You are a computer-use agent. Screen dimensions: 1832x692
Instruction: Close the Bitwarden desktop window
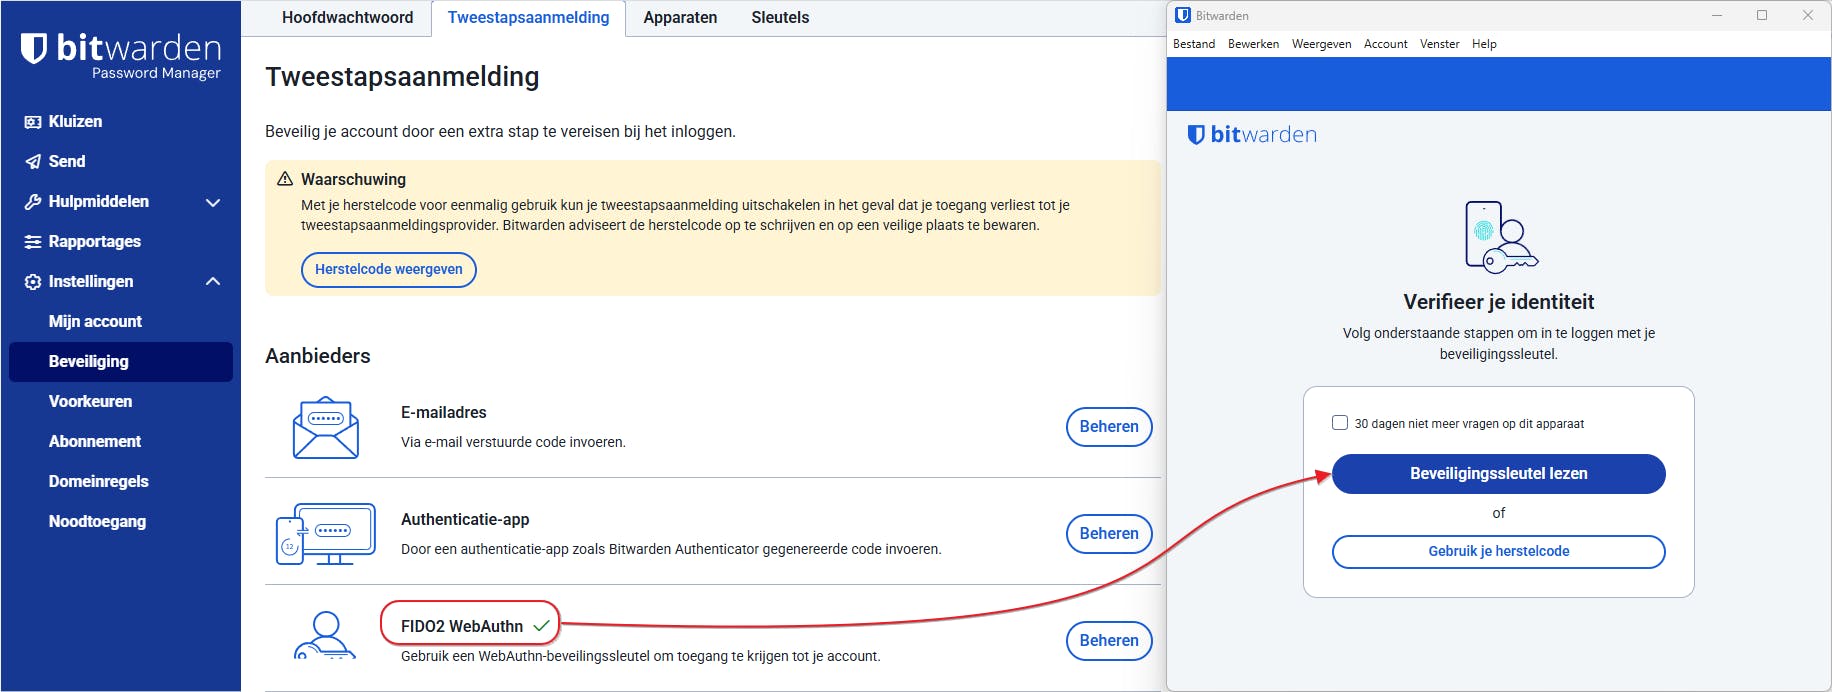tap(1808, 15)
